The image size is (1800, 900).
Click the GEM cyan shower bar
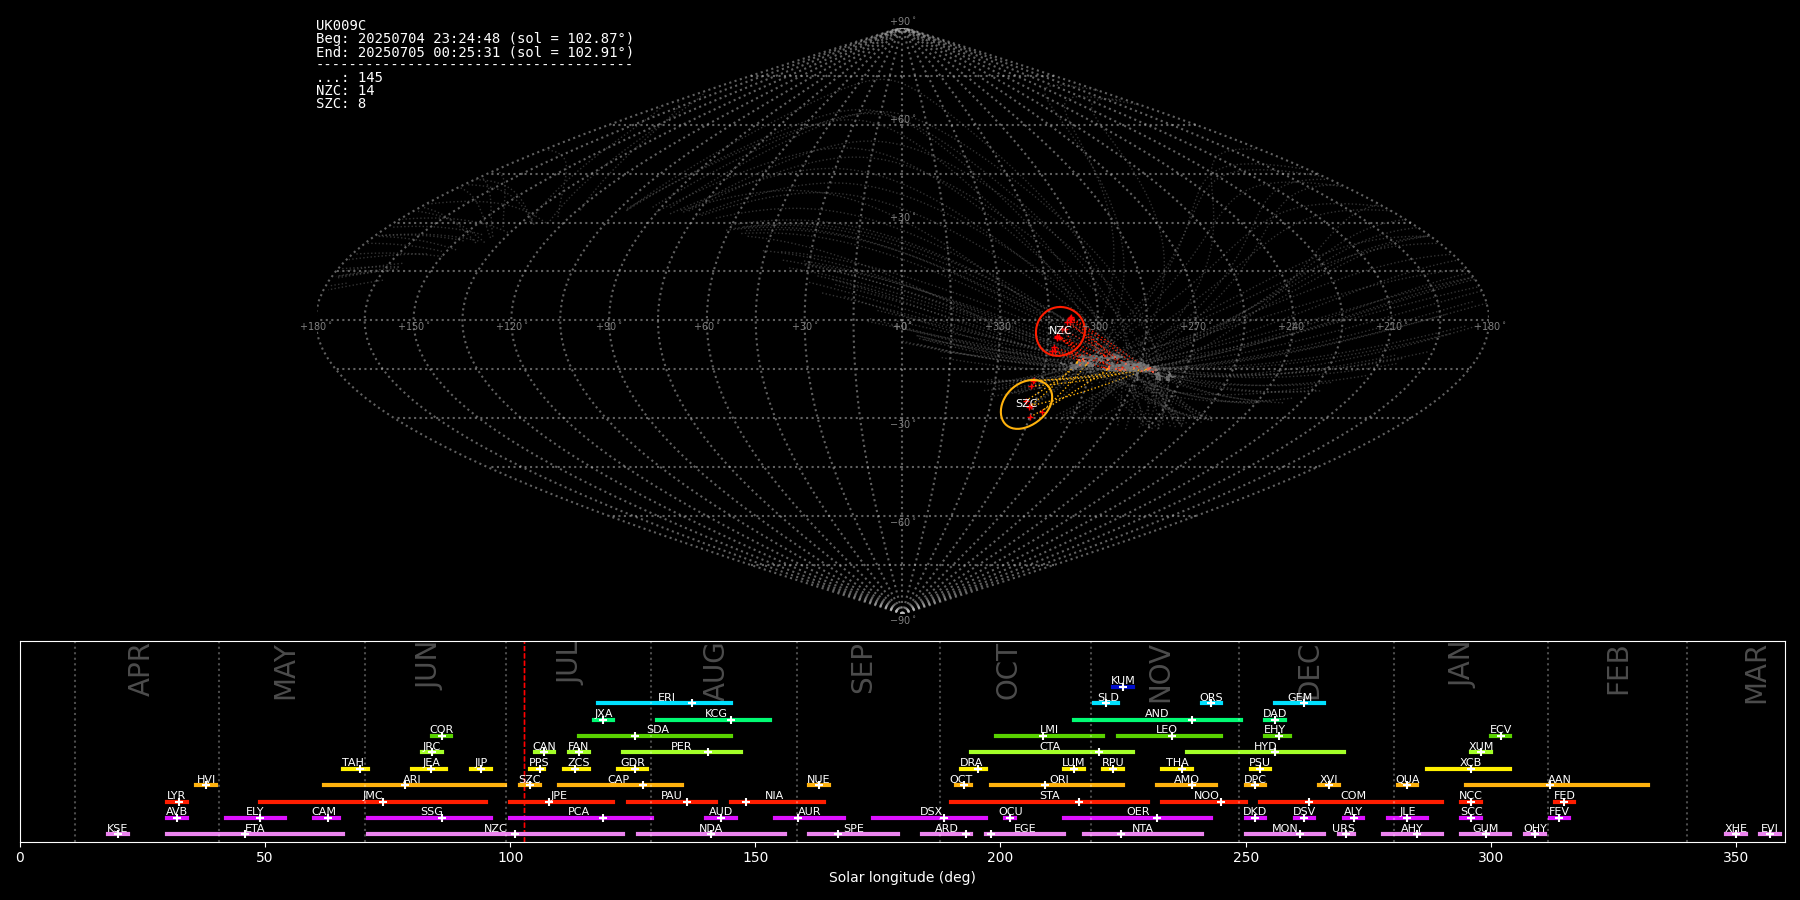pyautogui.click(x=1299, y=703)
